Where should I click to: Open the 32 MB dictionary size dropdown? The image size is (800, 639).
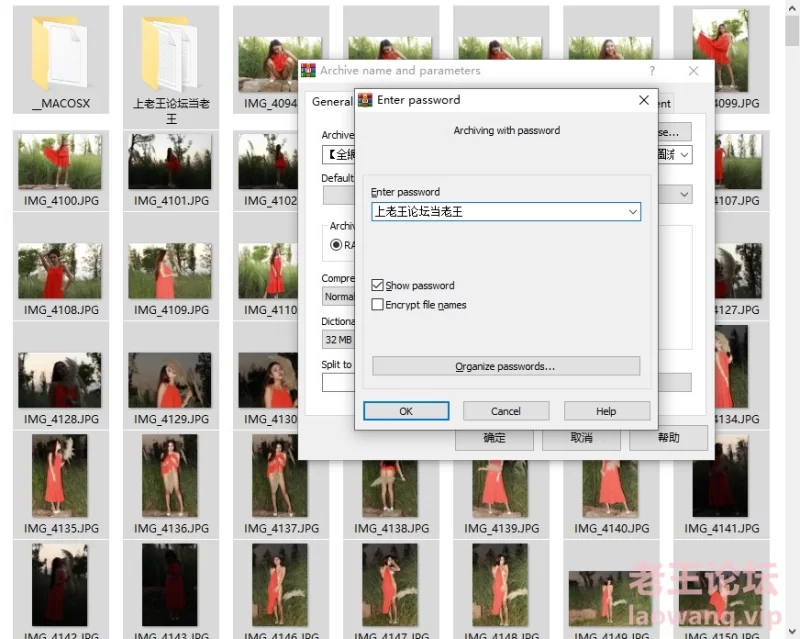pyautogui.click(x=339, y=339)
